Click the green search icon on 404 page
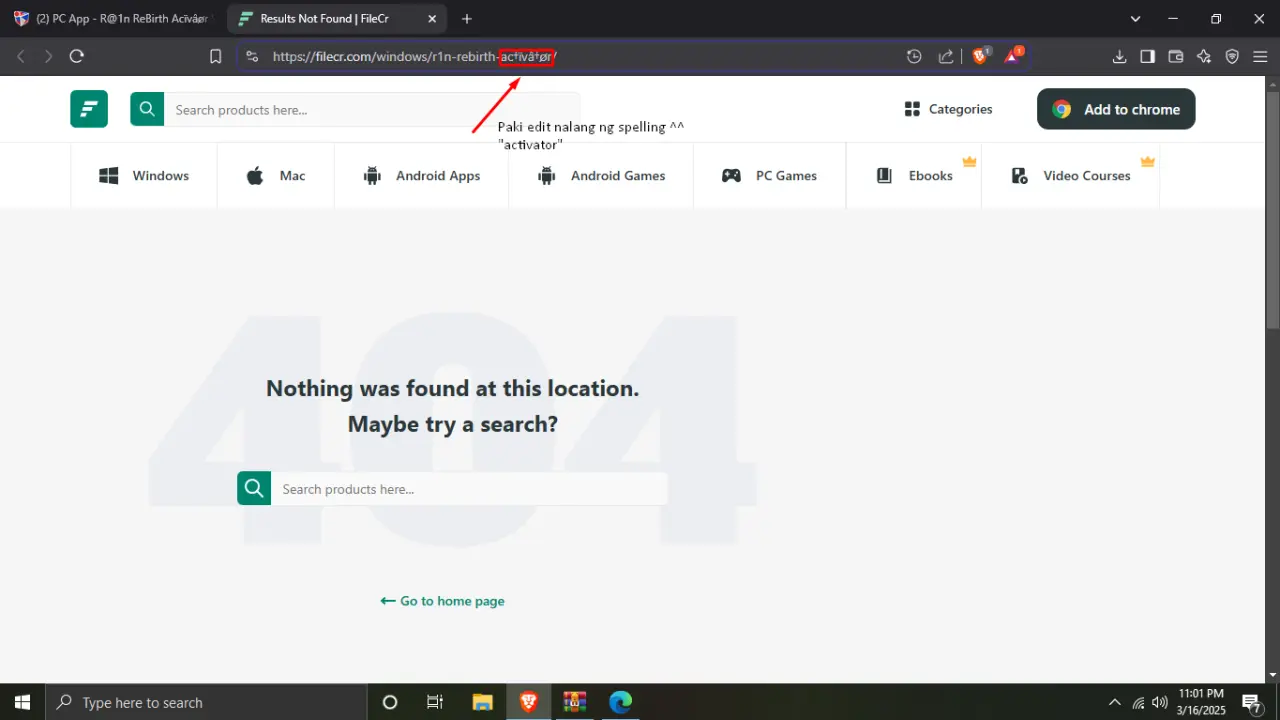 [254, 488]
